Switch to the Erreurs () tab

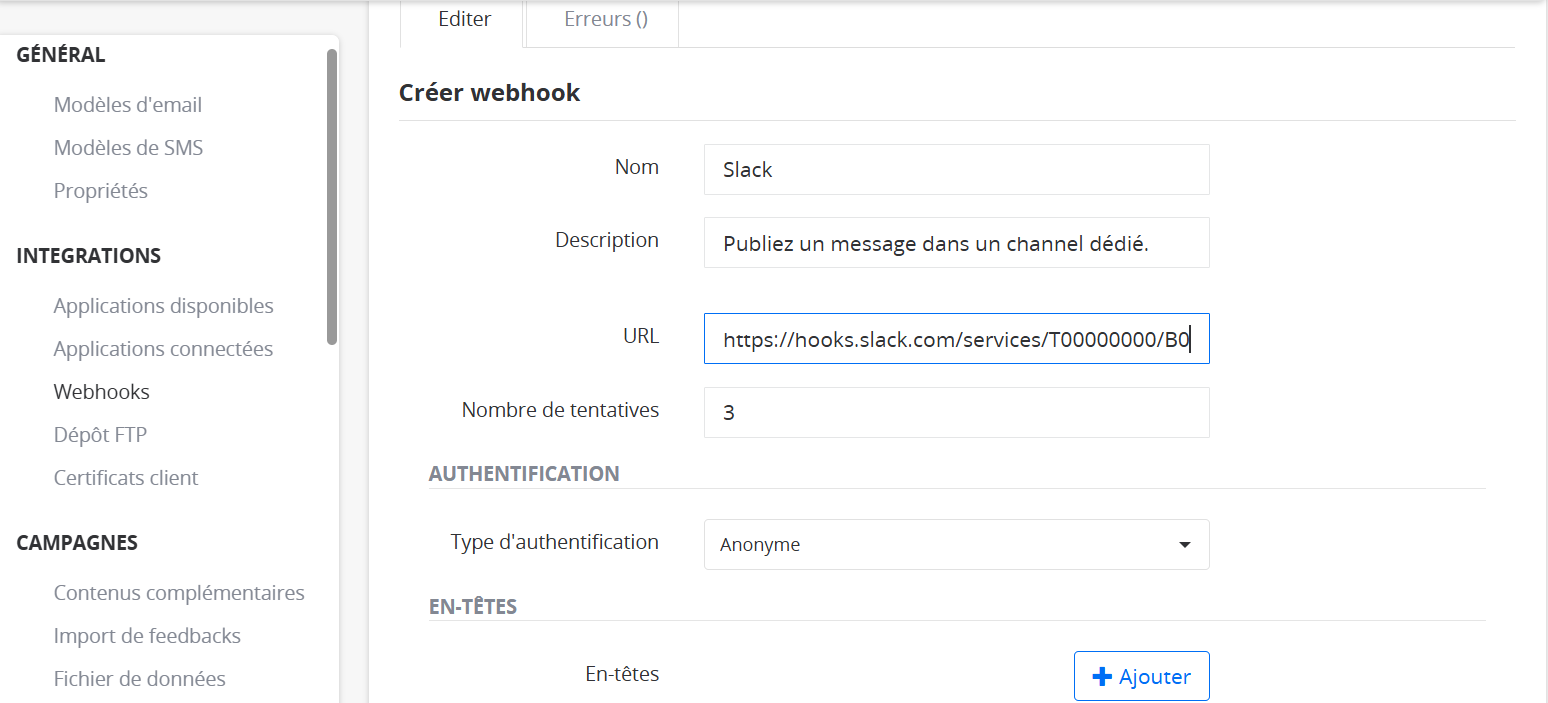(x=606, y=19)
